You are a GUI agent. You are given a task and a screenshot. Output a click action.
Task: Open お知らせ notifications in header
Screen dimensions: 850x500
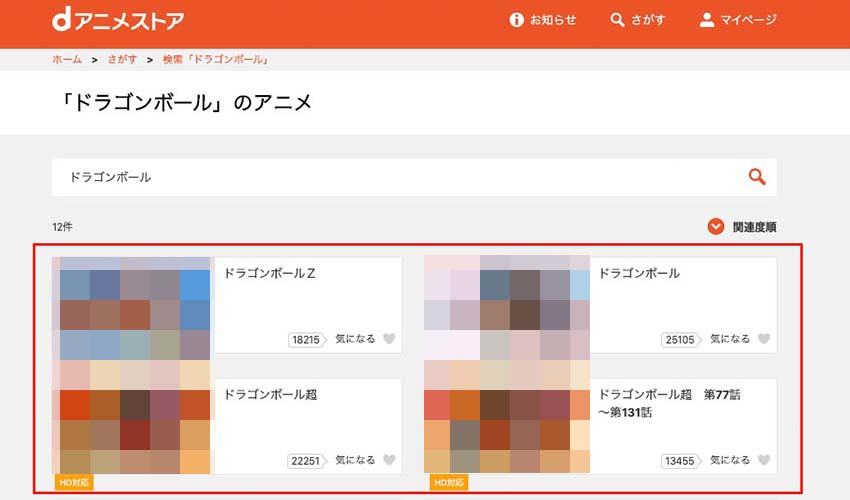tap(543, 20)
